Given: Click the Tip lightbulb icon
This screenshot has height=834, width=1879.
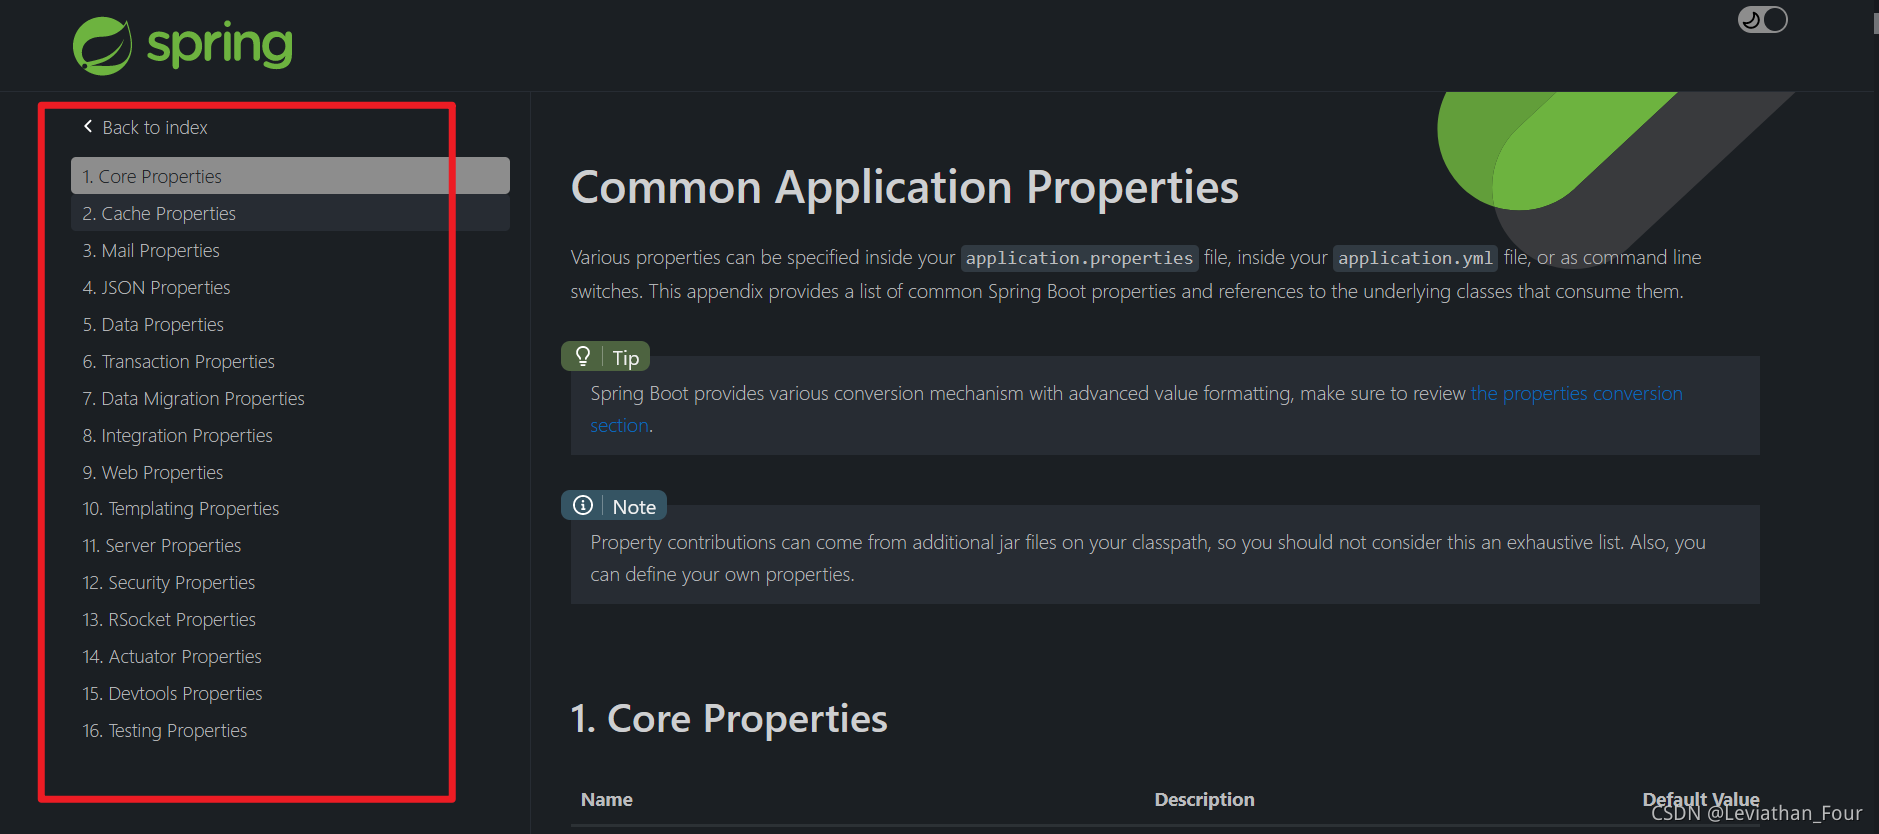Looking at the screenshot, I should click(583, 356).
